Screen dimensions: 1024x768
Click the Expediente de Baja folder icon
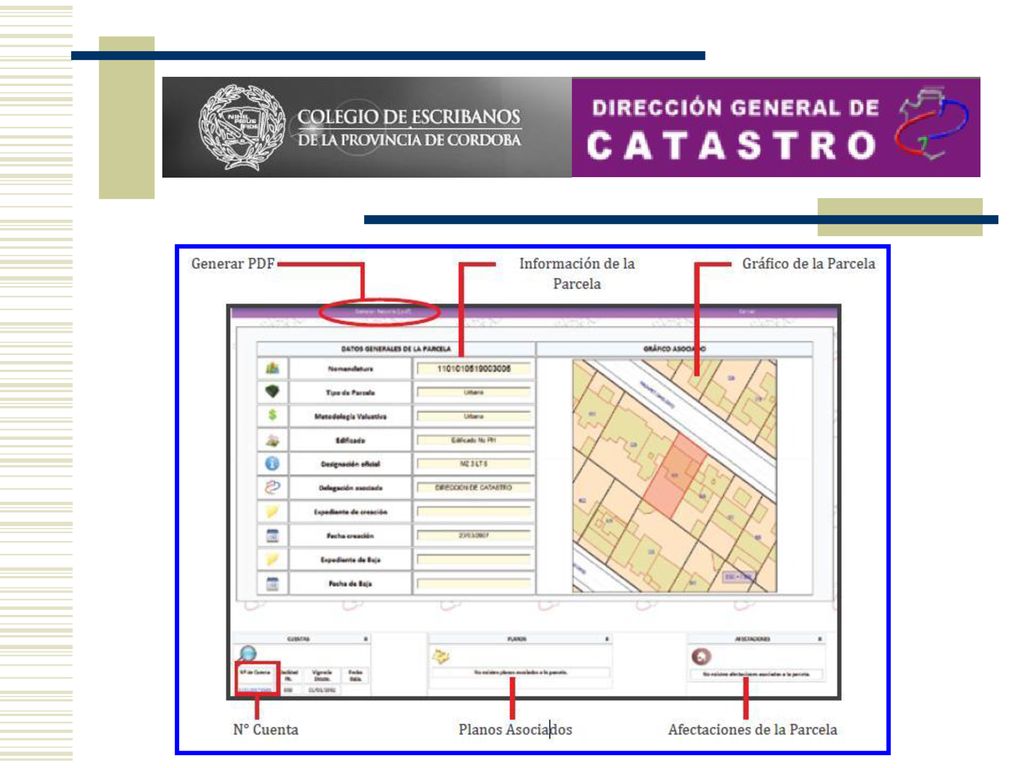pyautogui.click(x=272, y=559)
